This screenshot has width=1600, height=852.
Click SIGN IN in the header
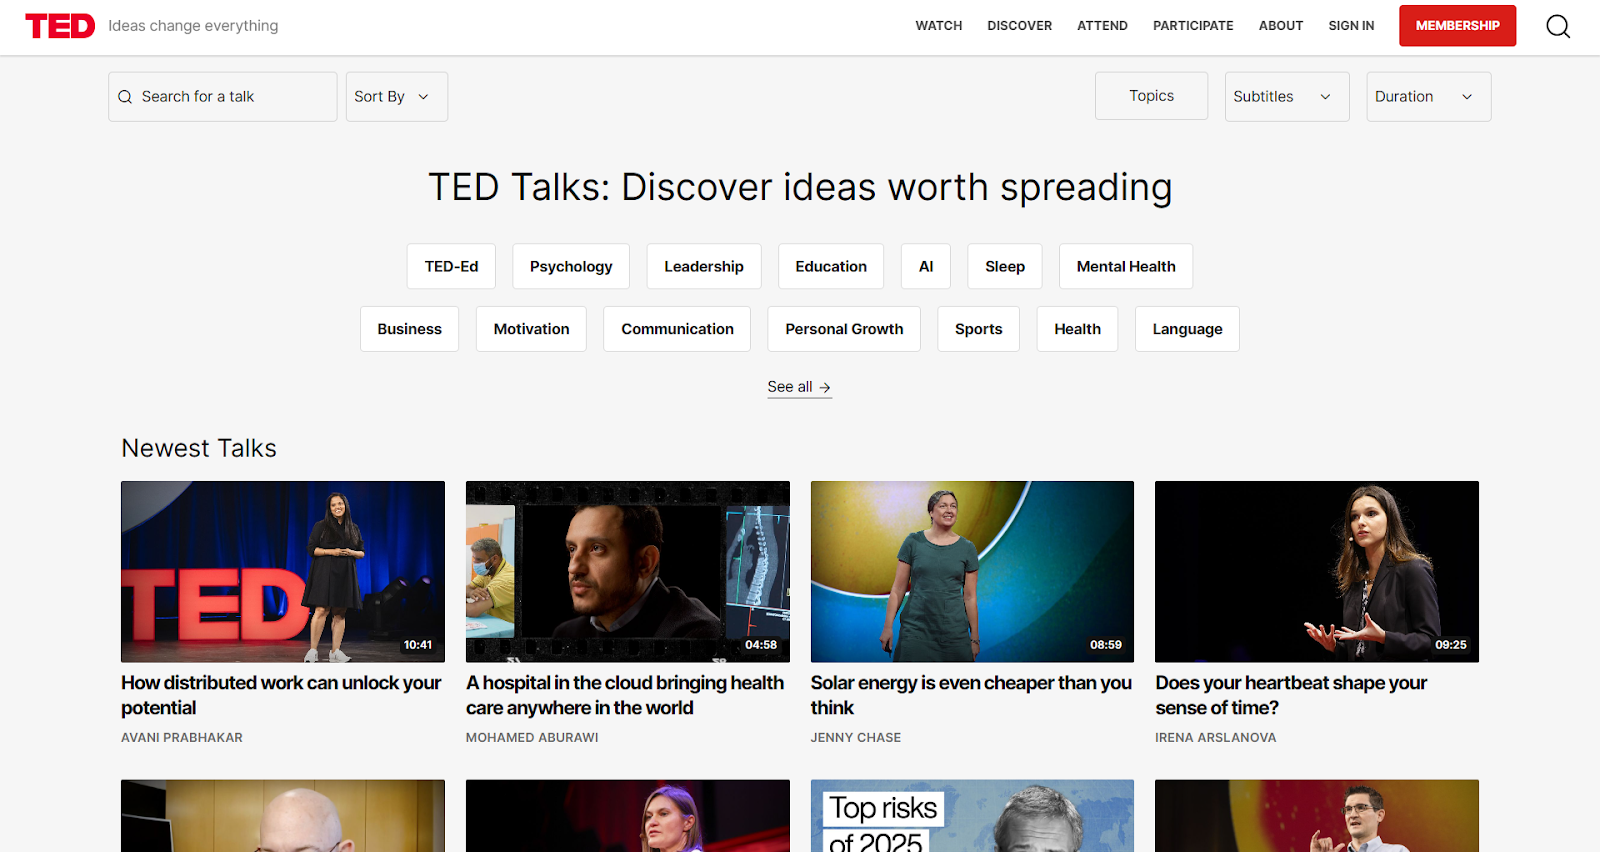1351,26
